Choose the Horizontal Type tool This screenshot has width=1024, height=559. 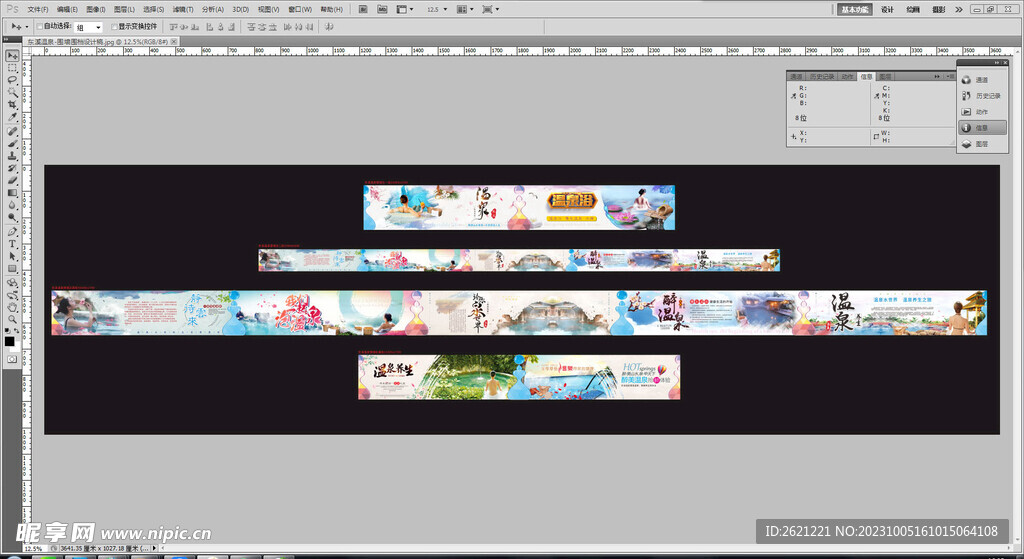(x=12, y=243)
